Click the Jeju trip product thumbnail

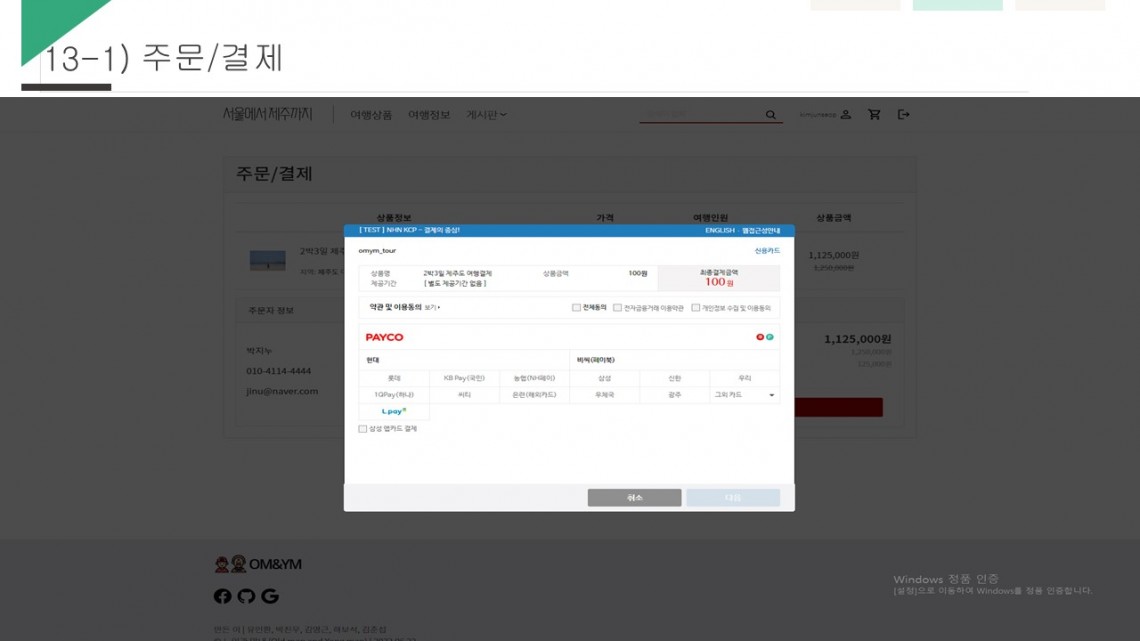(x=268, y=260)
